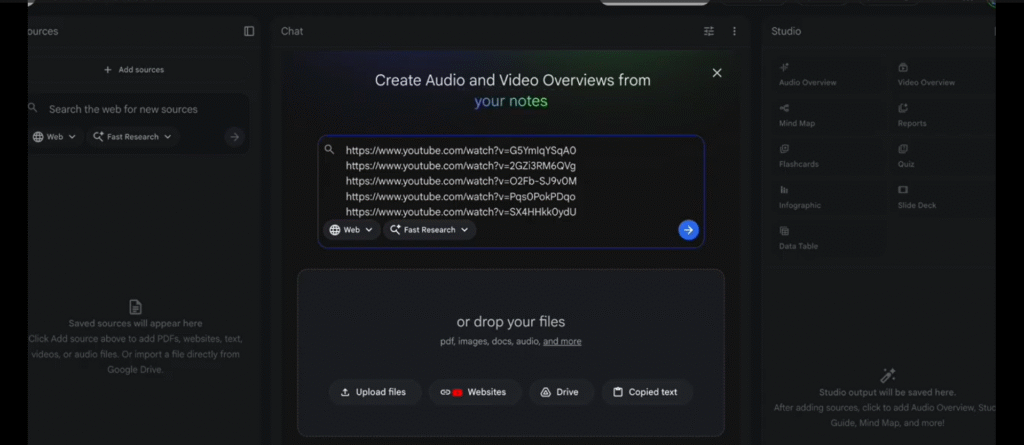Click the "and more" link
This screenshot has height=445, width=1024.
(562, 342)
